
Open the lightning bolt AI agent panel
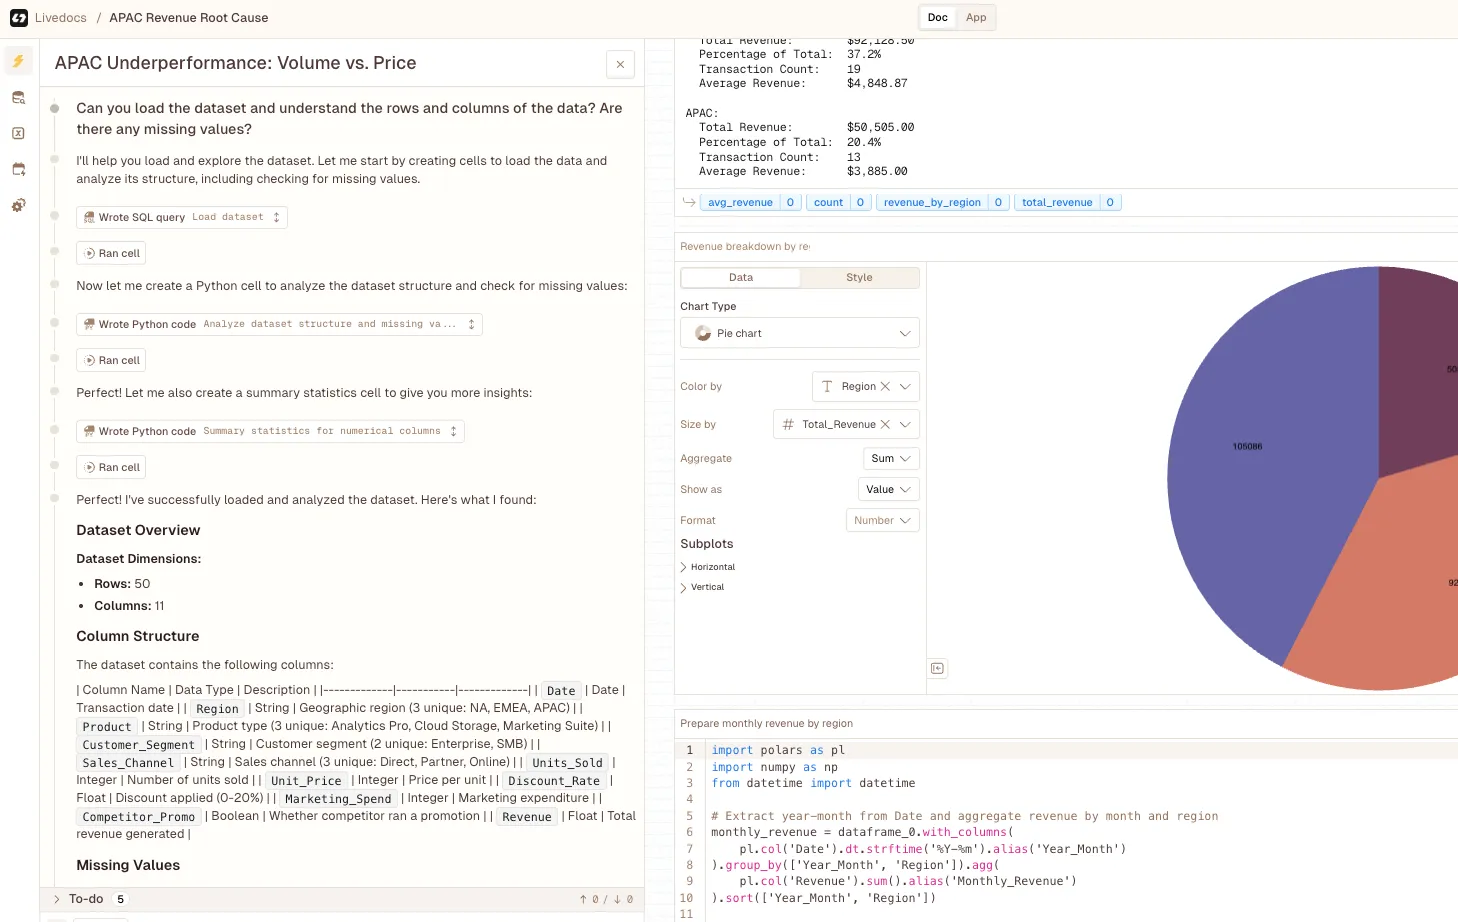click(18, 61)
